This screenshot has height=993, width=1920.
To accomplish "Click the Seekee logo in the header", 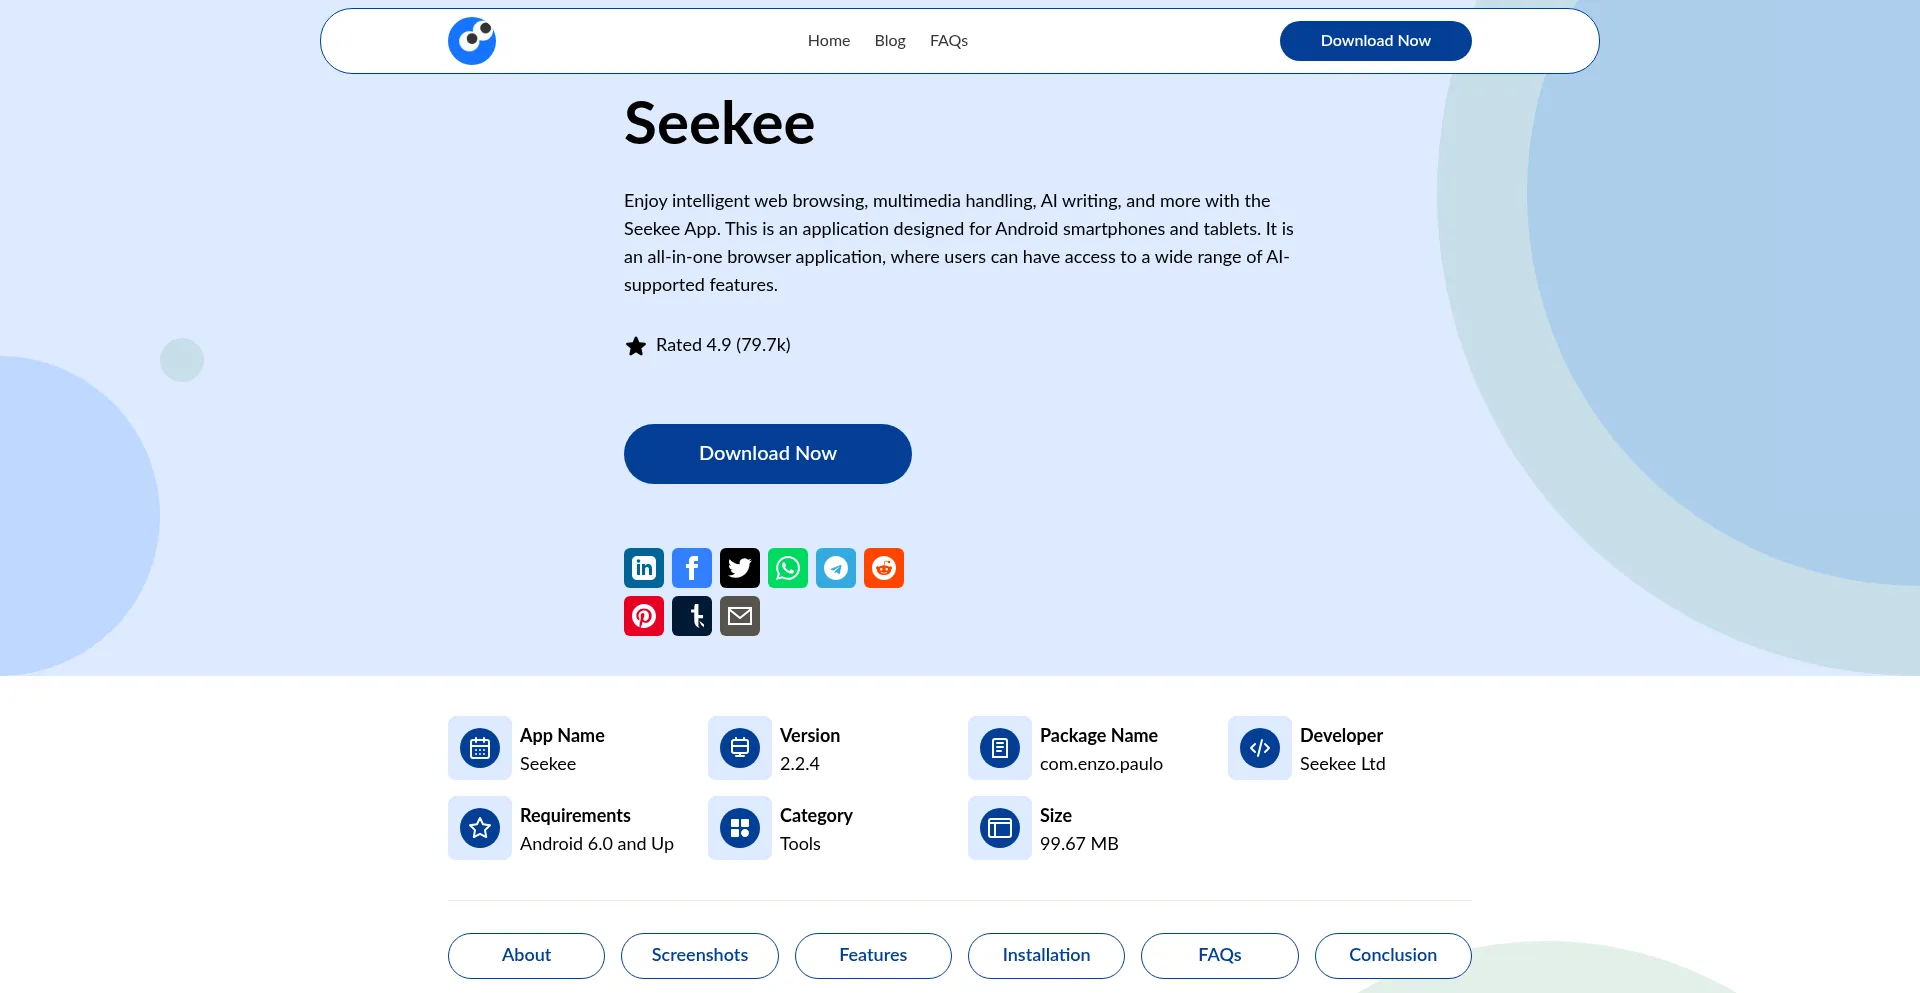I will [471, 40].
